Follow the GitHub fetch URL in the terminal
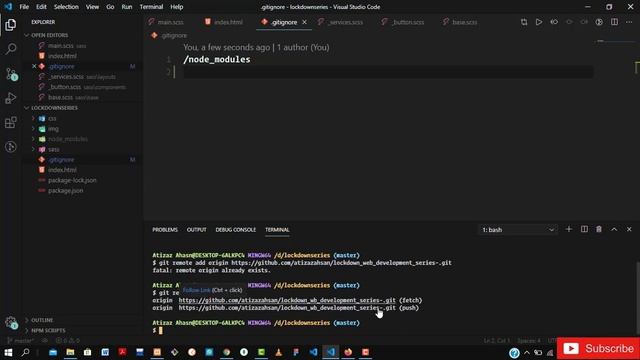640x360 pixels. click(287, 300)
